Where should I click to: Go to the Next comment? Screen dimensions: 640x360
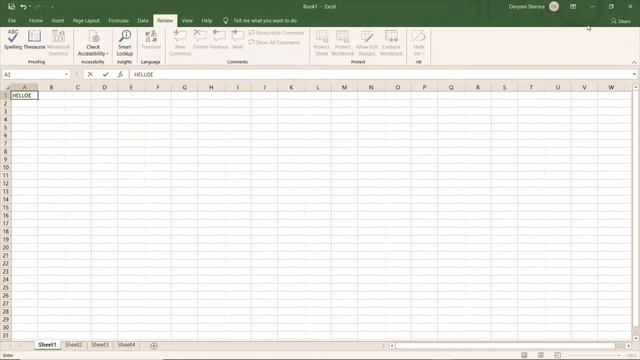[238, 40]
